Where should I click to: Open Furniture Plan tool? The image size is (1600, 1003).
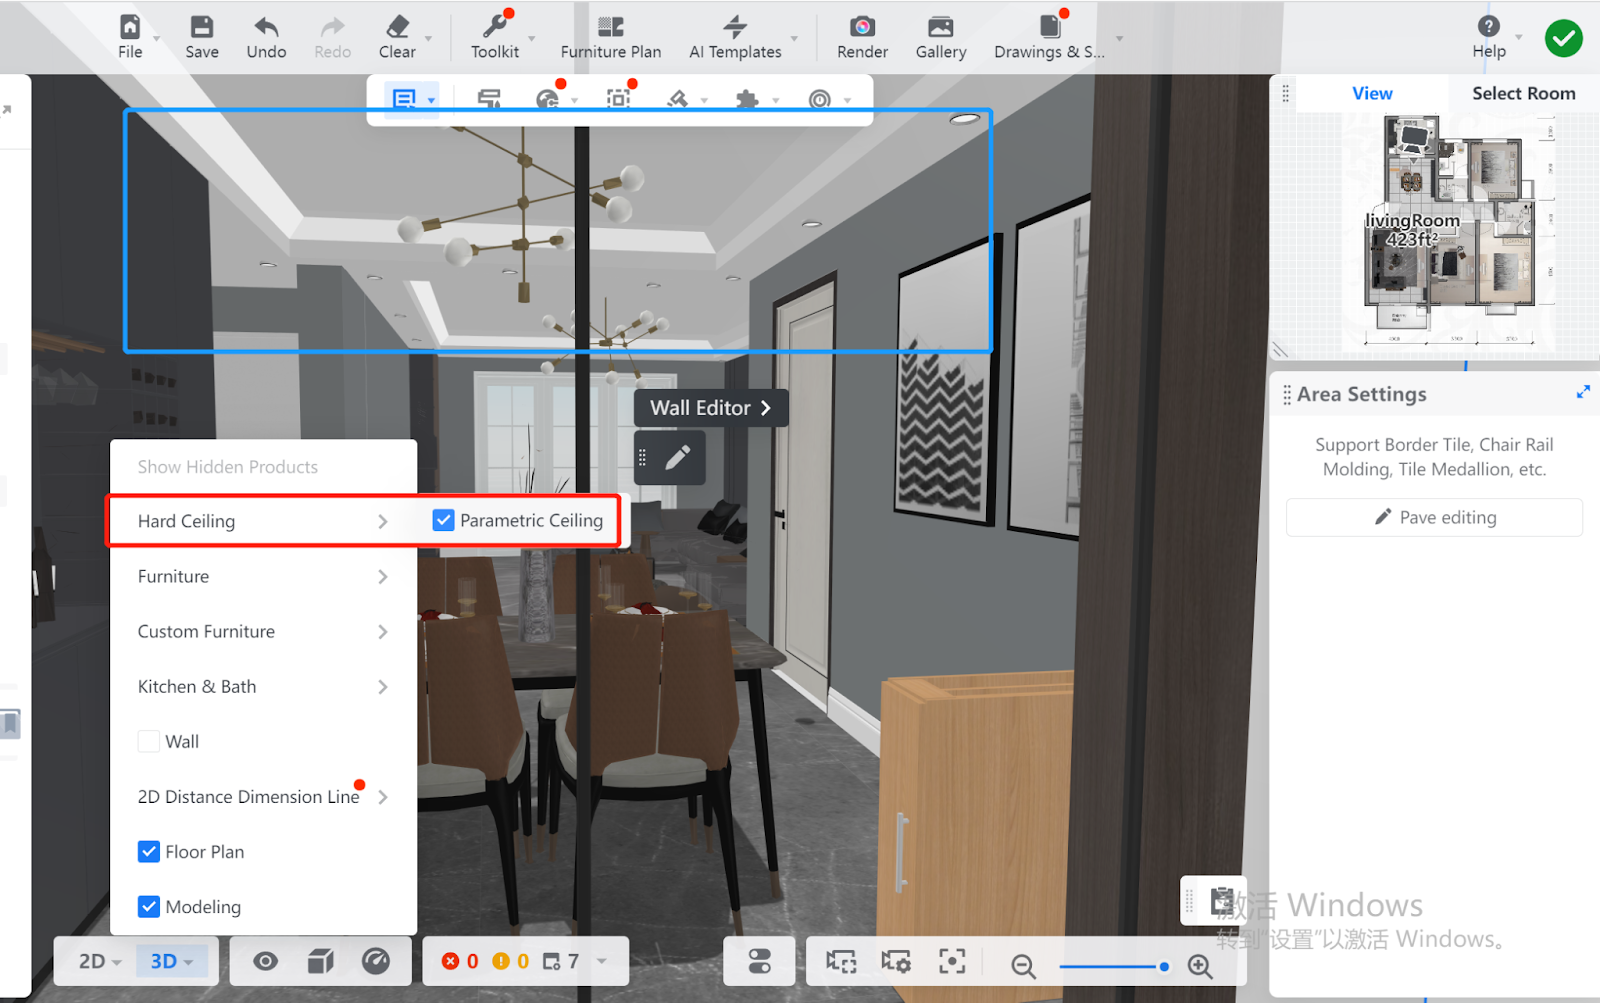click(x=611, y=37)
